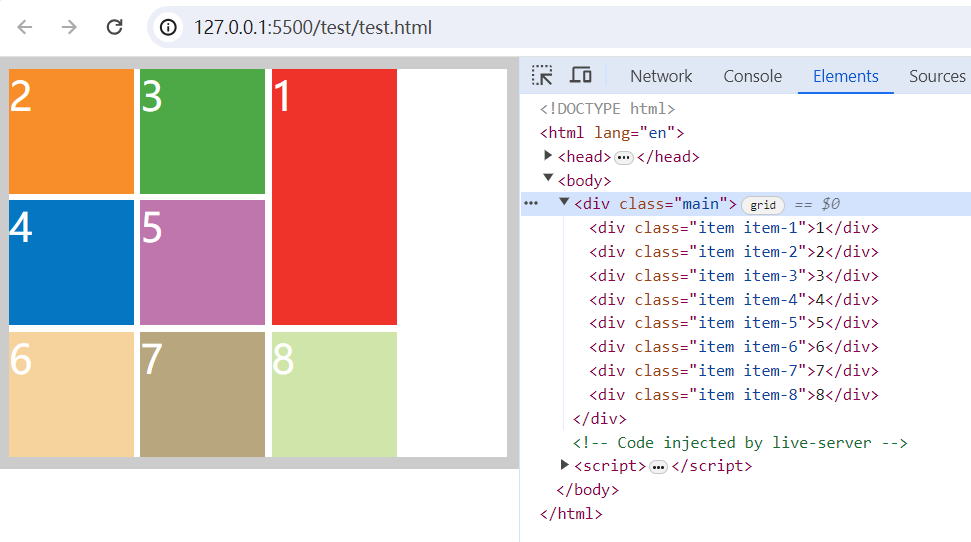Image resolution: width=971 pixels, height=542 pixels.
Task: Go forward with the browser forward arrow
Action: tap(69, 27)
